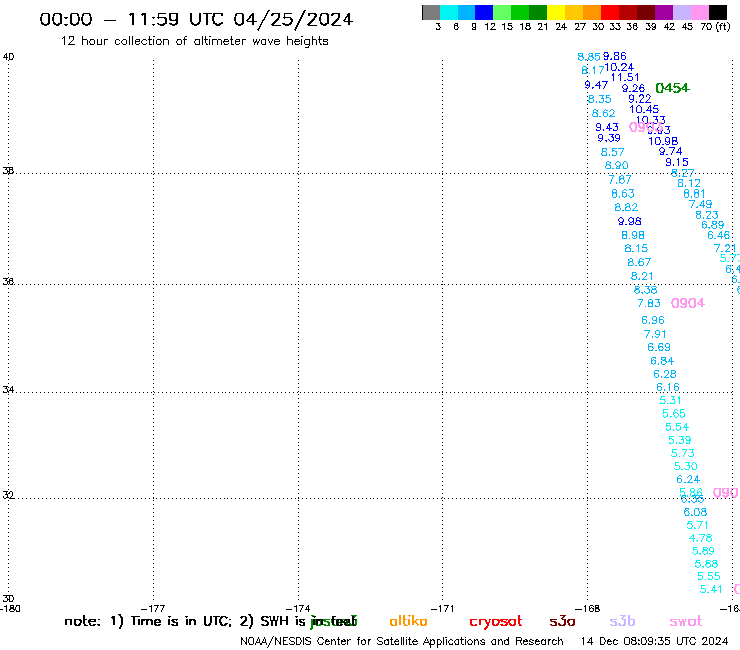The width and height of the screenshot is (740, 650).
Task: Click the pink '0904' pass time label
Action: click(x=688, y=303)
